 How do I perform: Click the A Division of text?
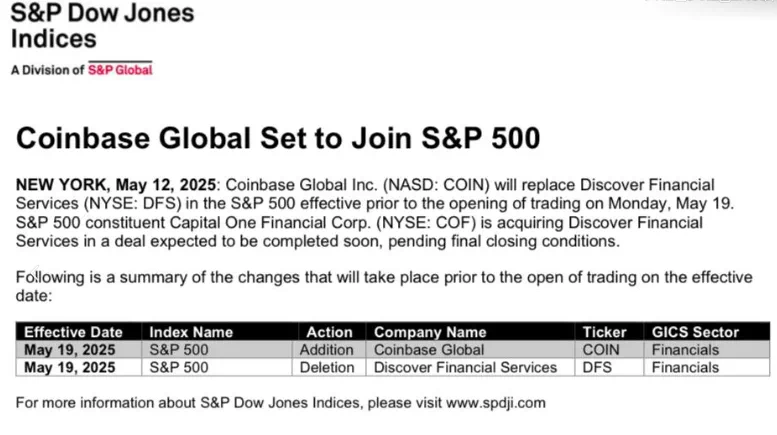(48, 70)
